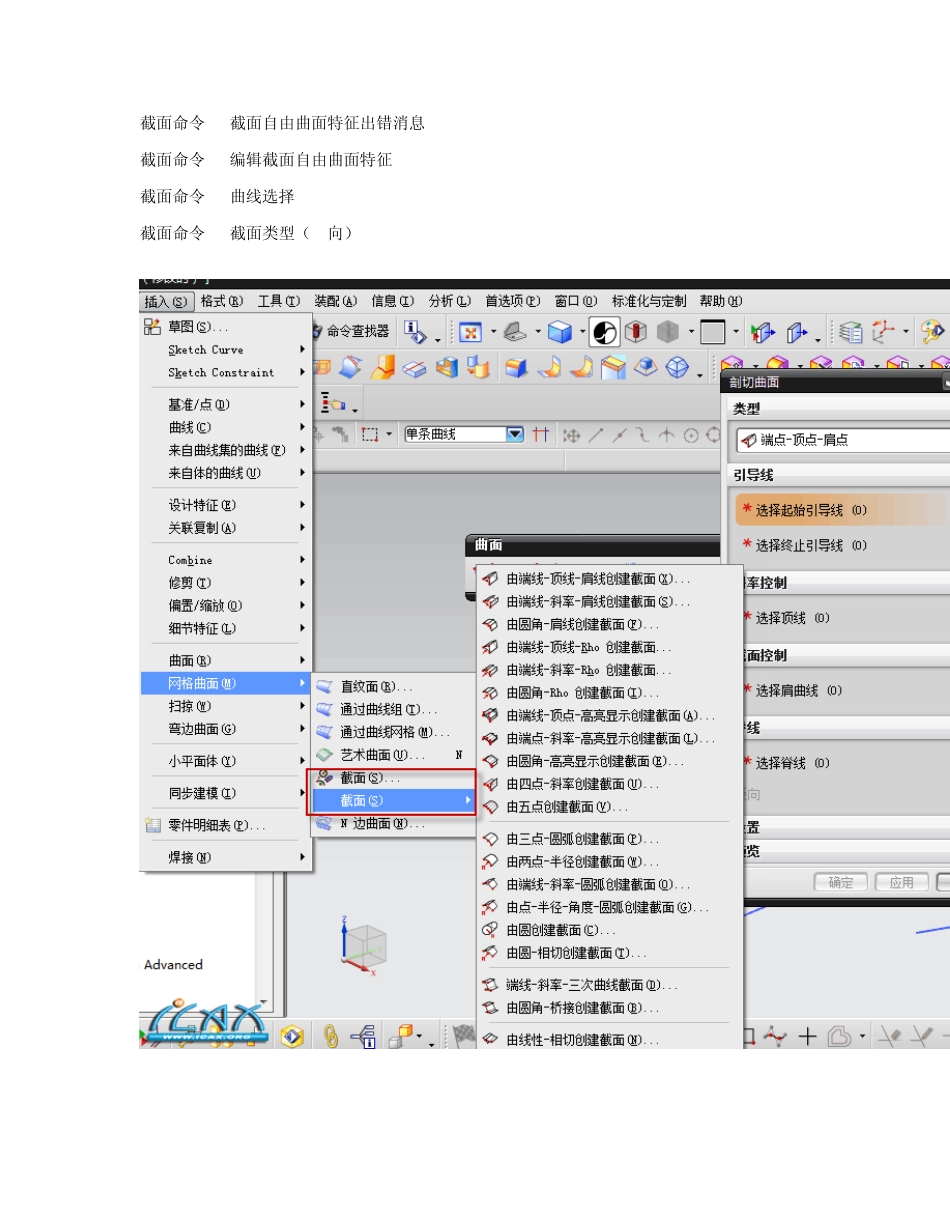Screen dimensions: 950x1230
Task: Click the WCS orientation icon in top toolbar
Action: pos(884,331)
